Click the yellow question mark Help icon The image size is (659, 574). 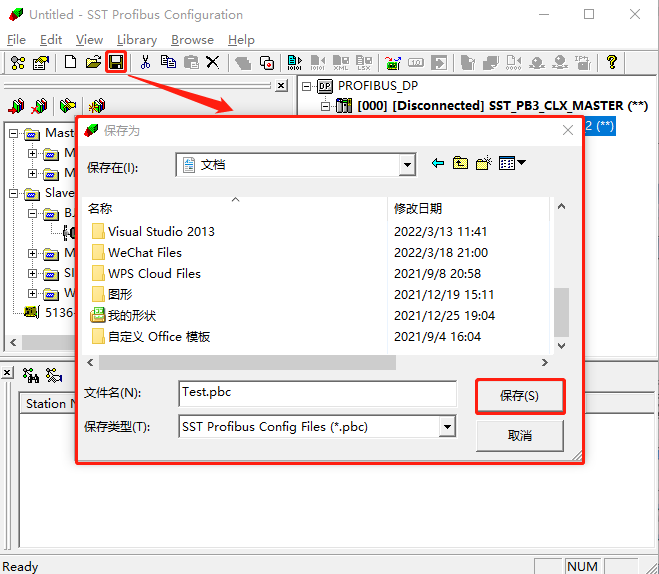[x=612, y=62]
